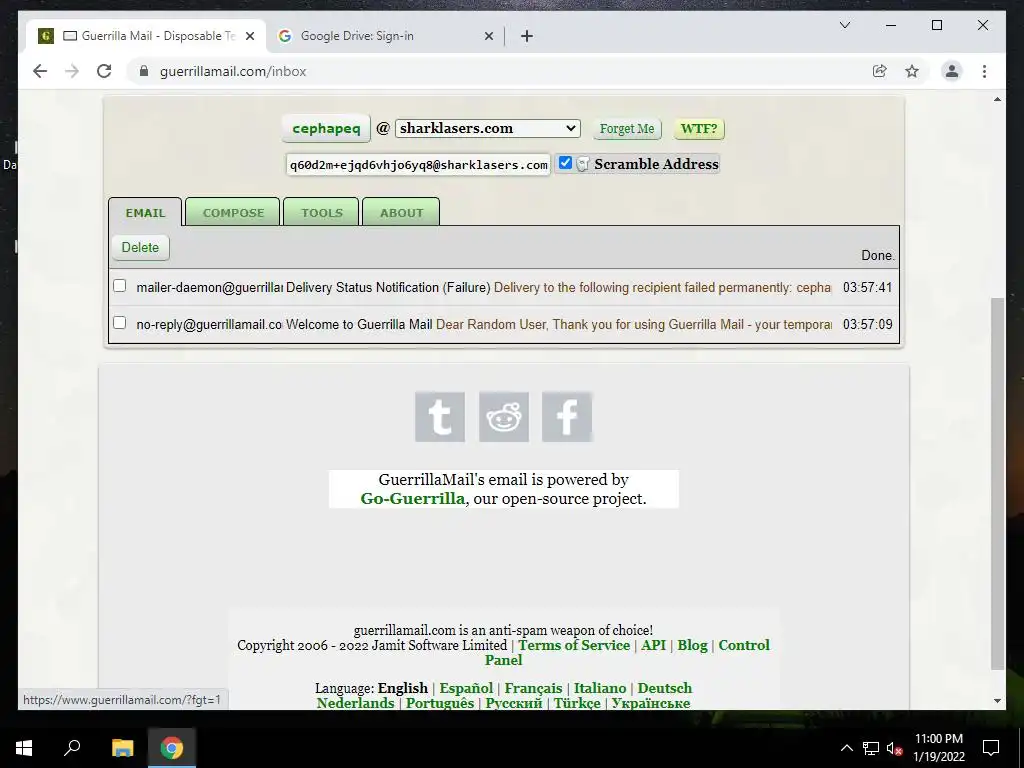Open Windows taskbar search
Viewport: 1024px width, 768px height.
(72, 748)
